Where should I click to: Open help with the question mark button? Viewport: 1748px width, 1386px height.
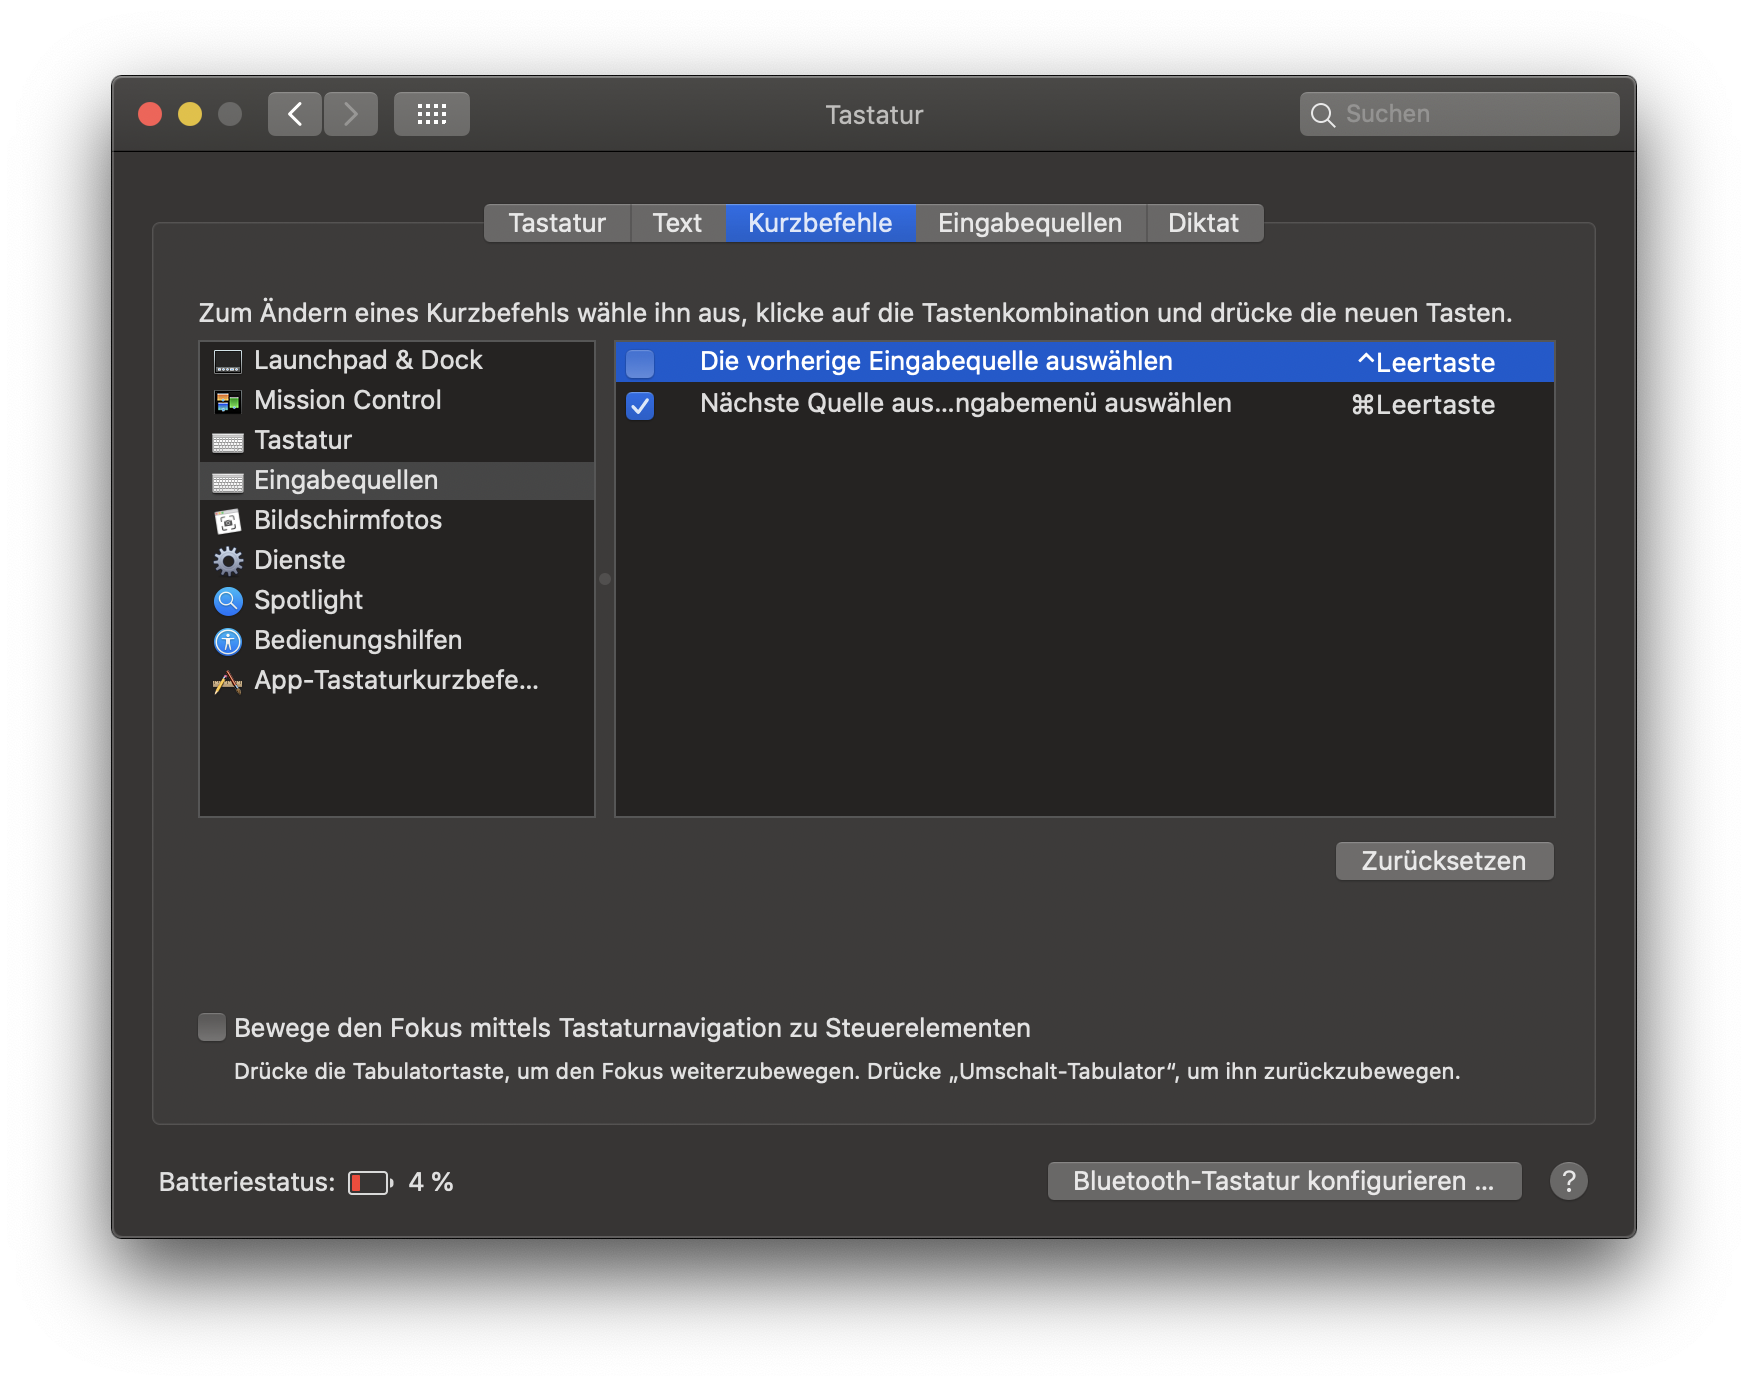[x=1569, y=1181]
